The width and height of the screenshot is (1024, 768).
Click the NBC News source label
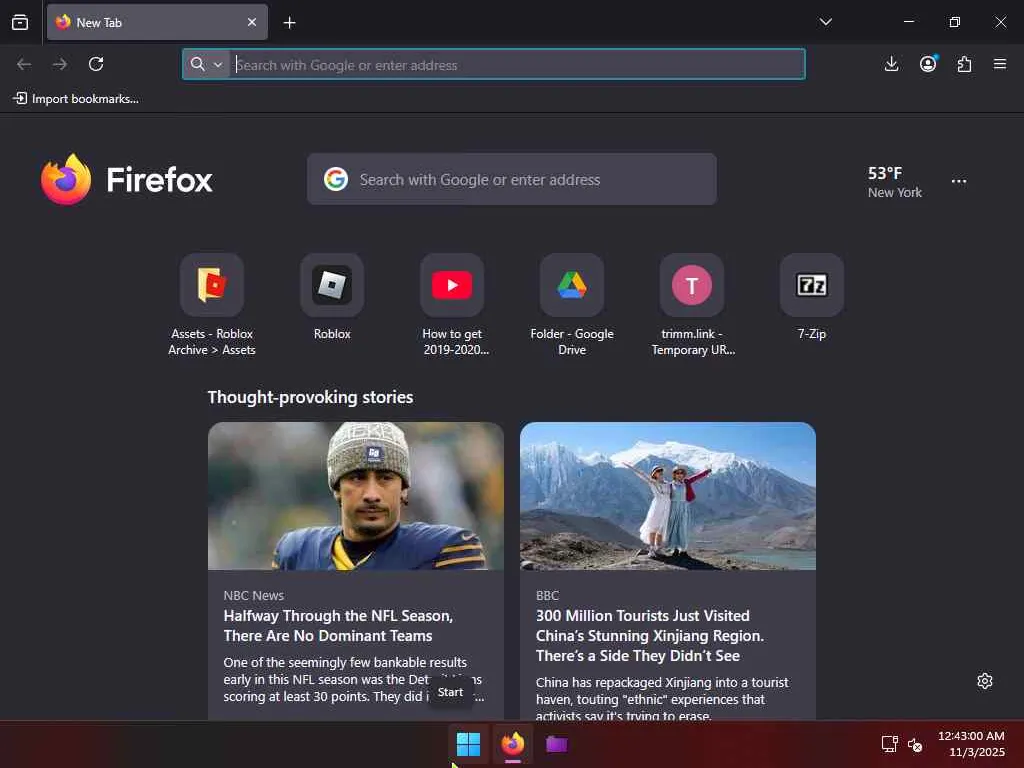(x=253, y=596)
